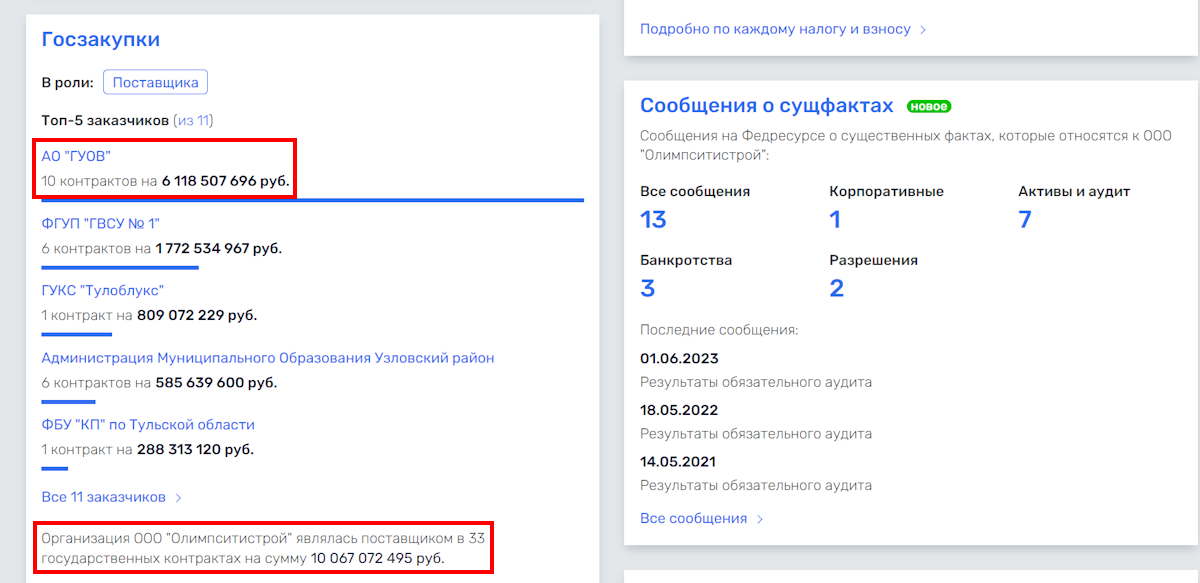The height and width of the screenshot is (583, 1200).
Task: Open the Госзакупки section heading
Action: coord(101,40)
